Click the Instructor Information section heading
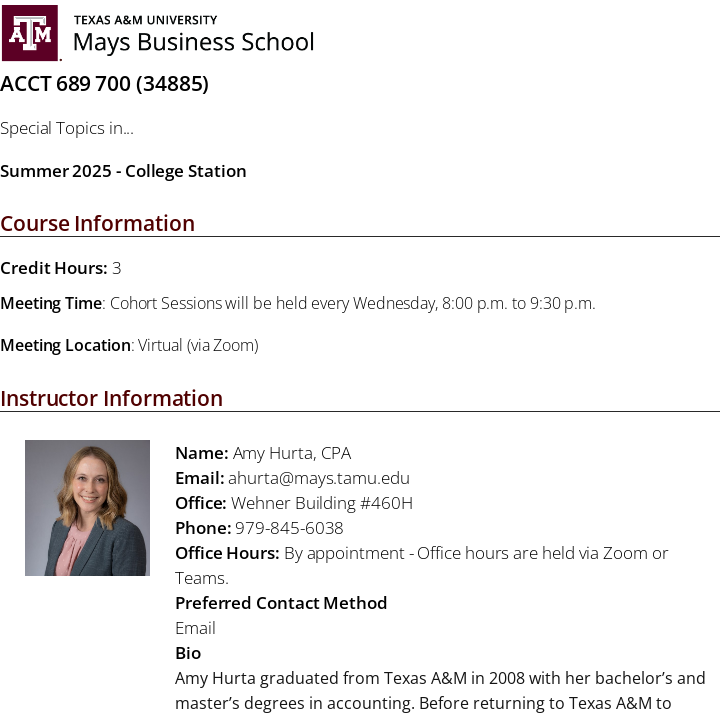720x720 pixels. 111,398
